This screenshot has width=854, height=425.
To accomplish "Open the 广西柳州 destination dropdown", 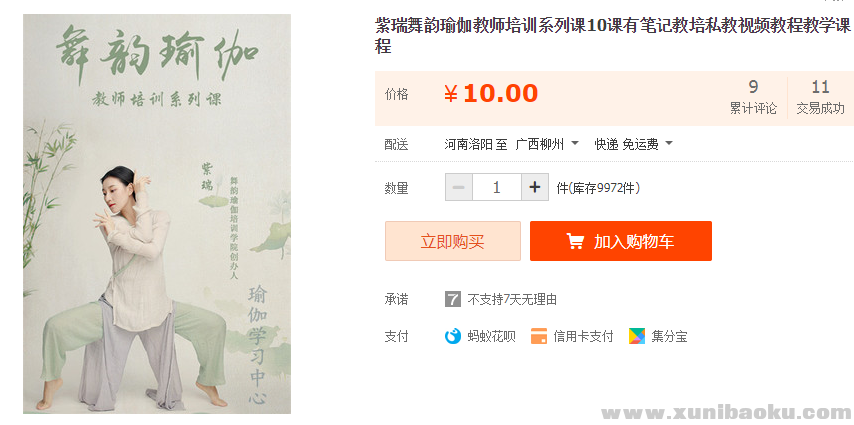I will [x=546, y=144].
